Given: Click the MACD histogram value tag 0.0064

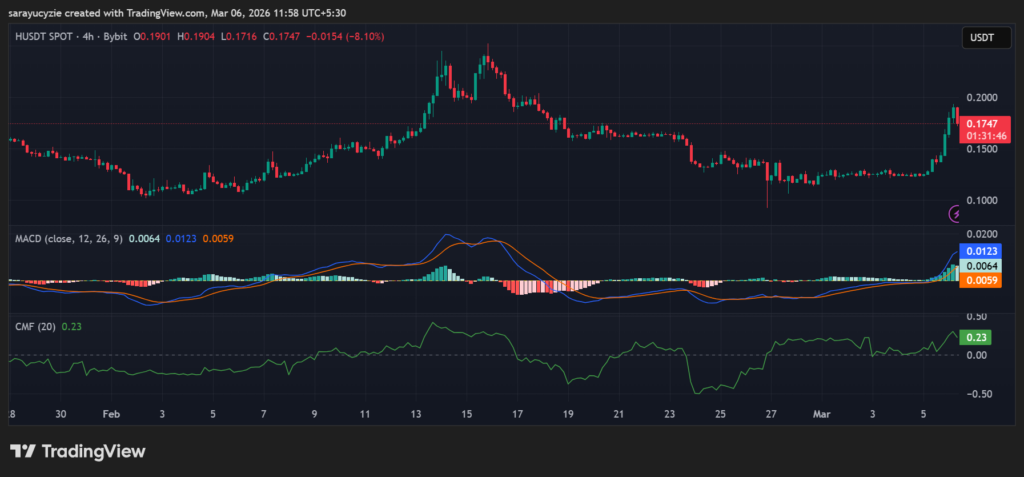Looking at the screenshot, I should (x=981, y=266).
